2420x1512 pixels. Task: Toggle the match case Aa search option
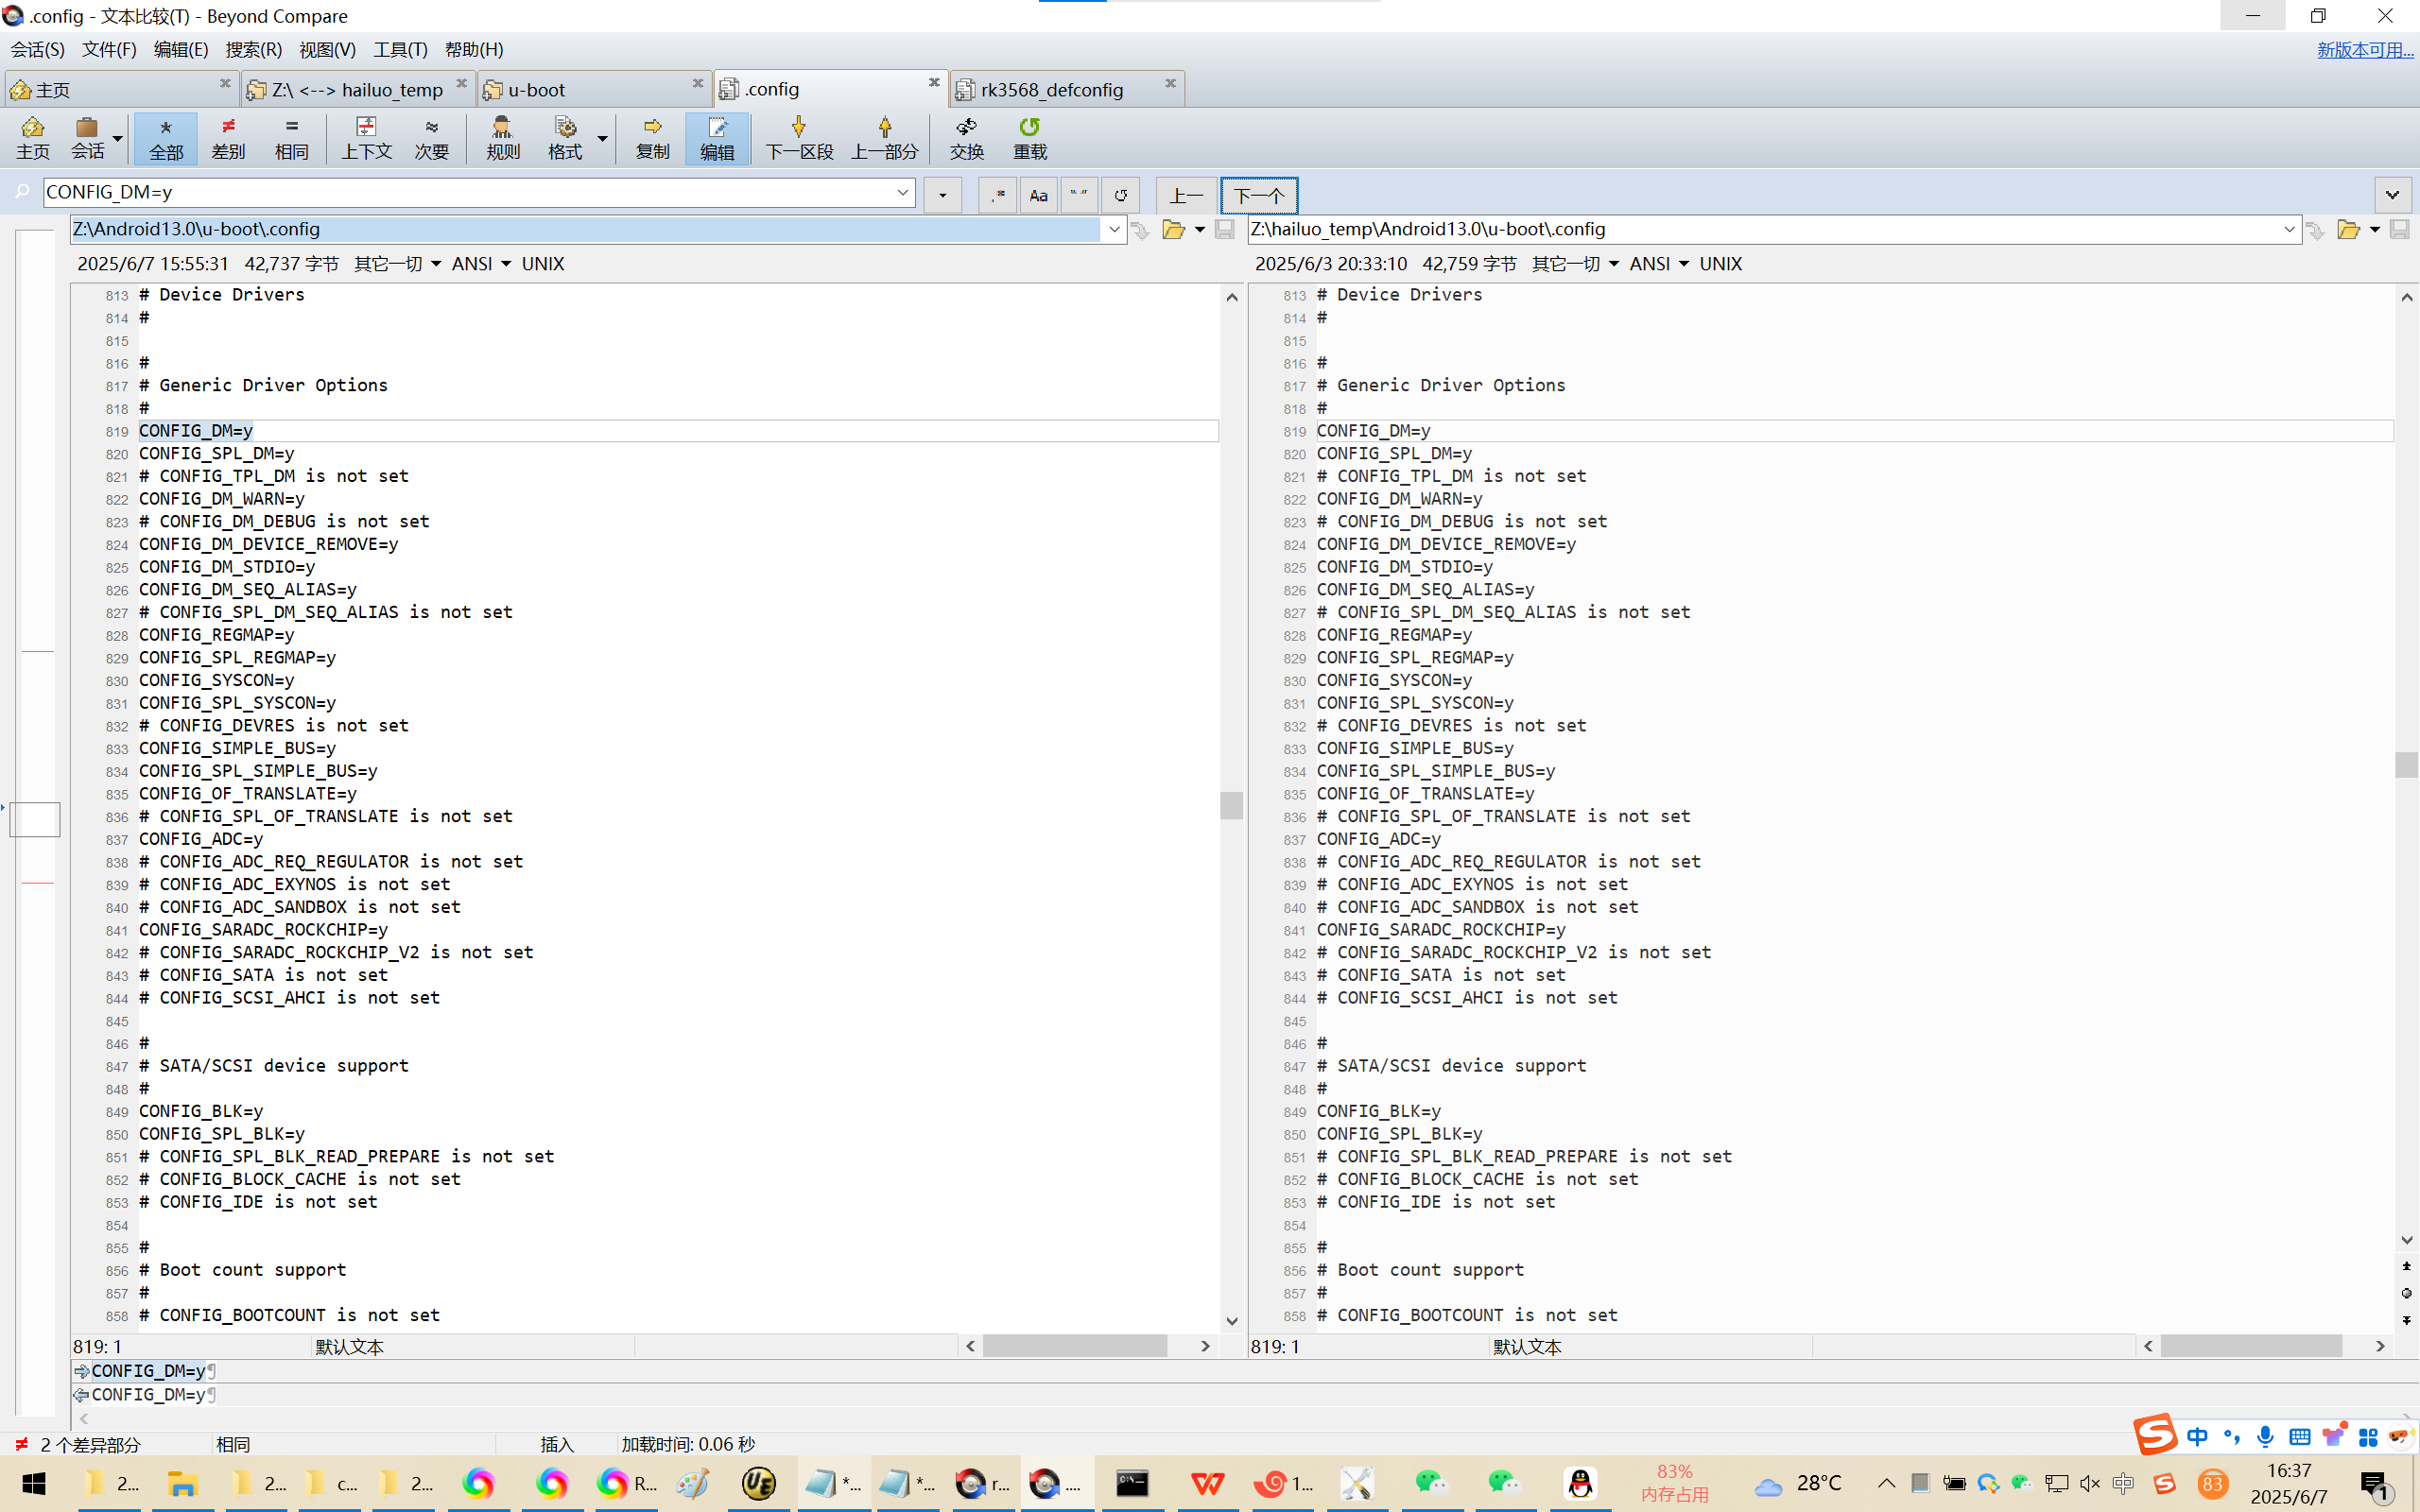1038,195
